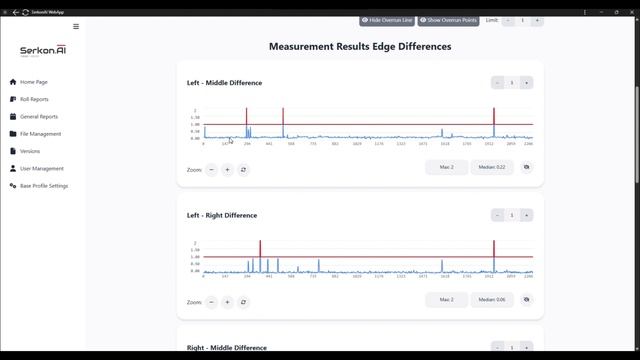Click Left - Right Difference limit value

[512, 215]
